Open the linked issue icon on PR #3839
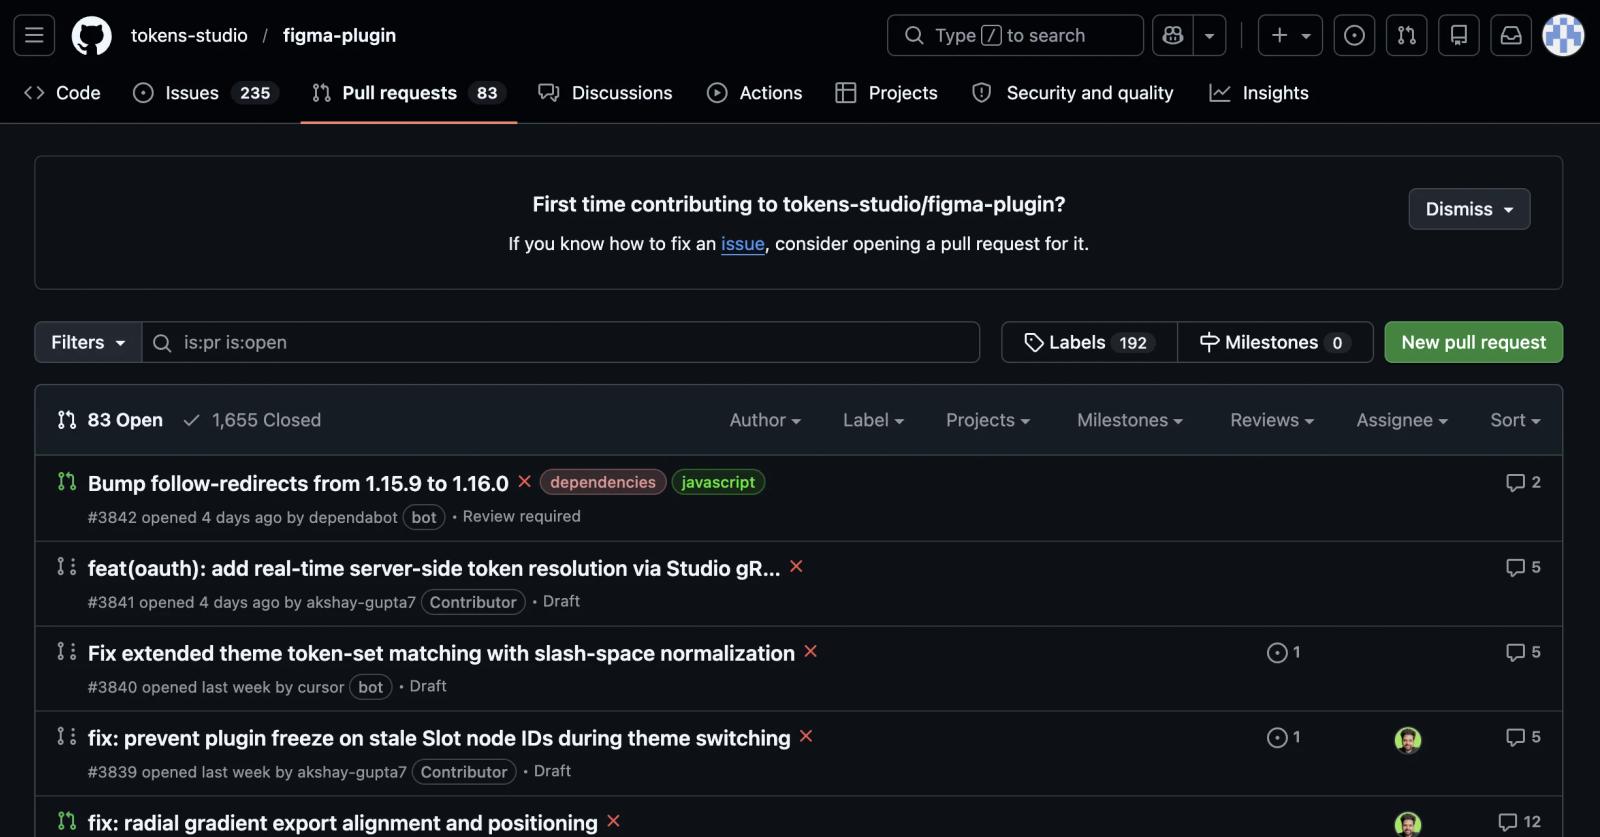The height and width of the screenshot is (837, 1600). [x=1284, y=738]
